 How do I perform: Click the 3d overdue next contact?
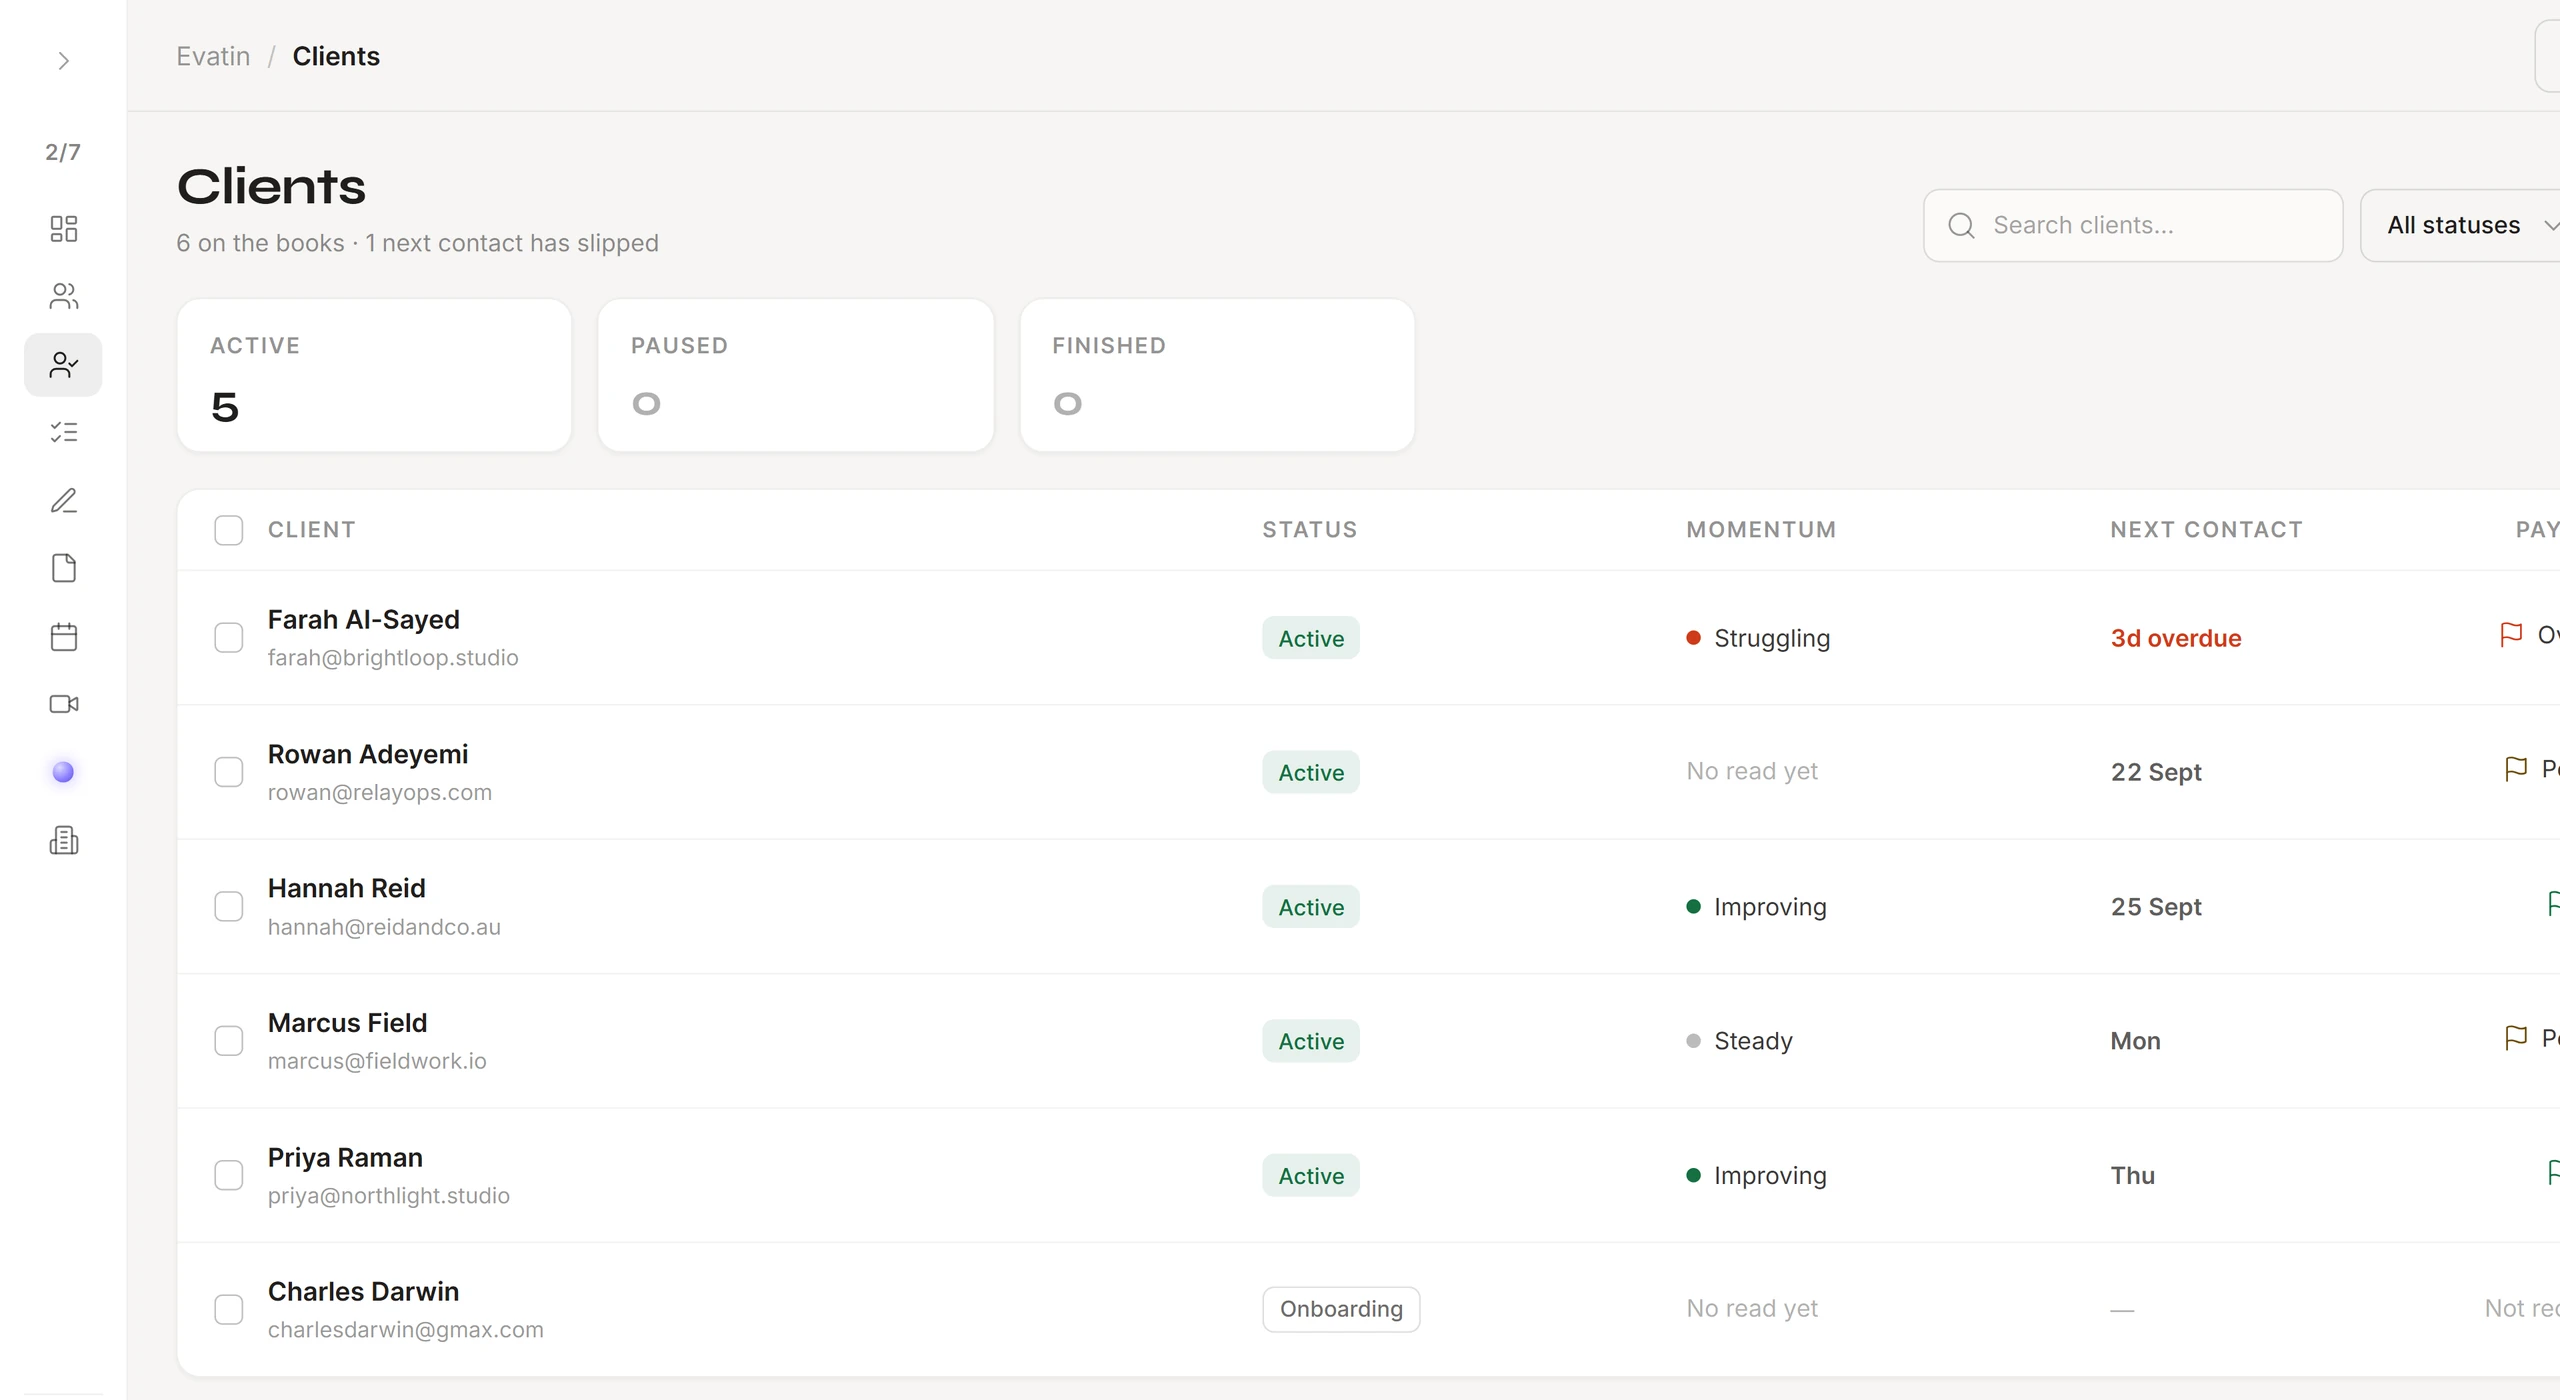[2176, 638]
